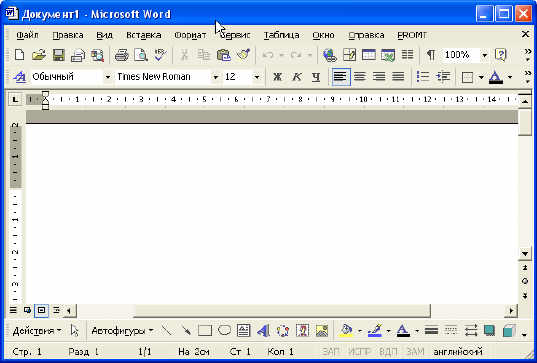Open the Автофигуры menu
Image resolution: width=537 pixels, height=363 pixels.
pos(122,331)
